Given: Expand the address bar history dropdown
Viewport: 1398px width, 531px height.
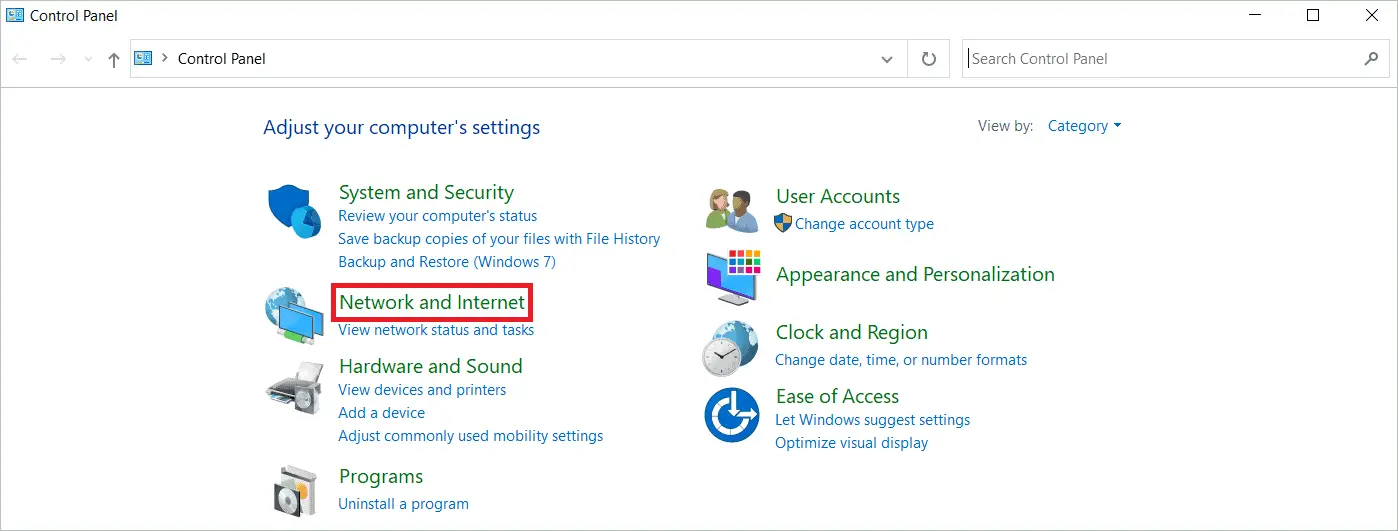Looking at the screenshot, I should 887,60.
